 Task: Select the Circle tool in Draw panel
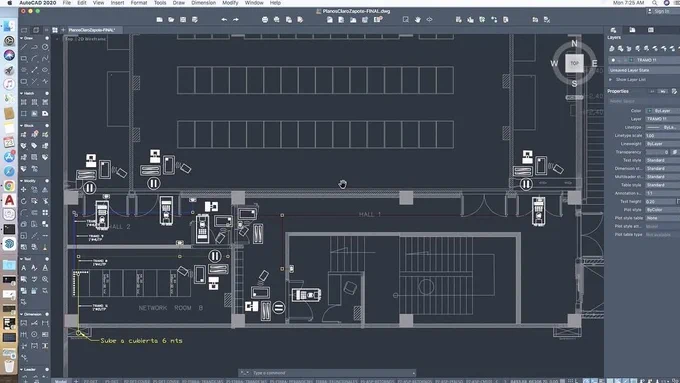click(x=45, y=47)
